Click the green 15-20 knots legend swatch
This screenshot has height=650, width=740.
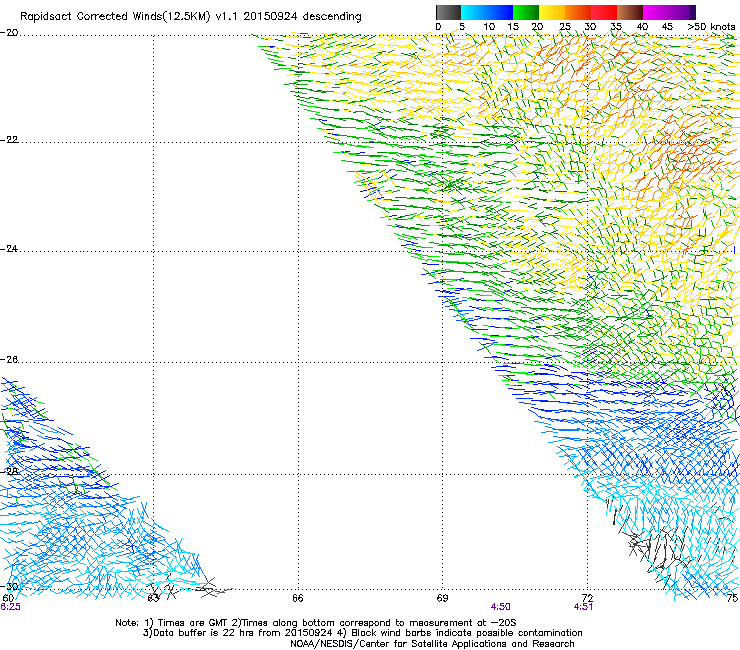tap(526, 12)
